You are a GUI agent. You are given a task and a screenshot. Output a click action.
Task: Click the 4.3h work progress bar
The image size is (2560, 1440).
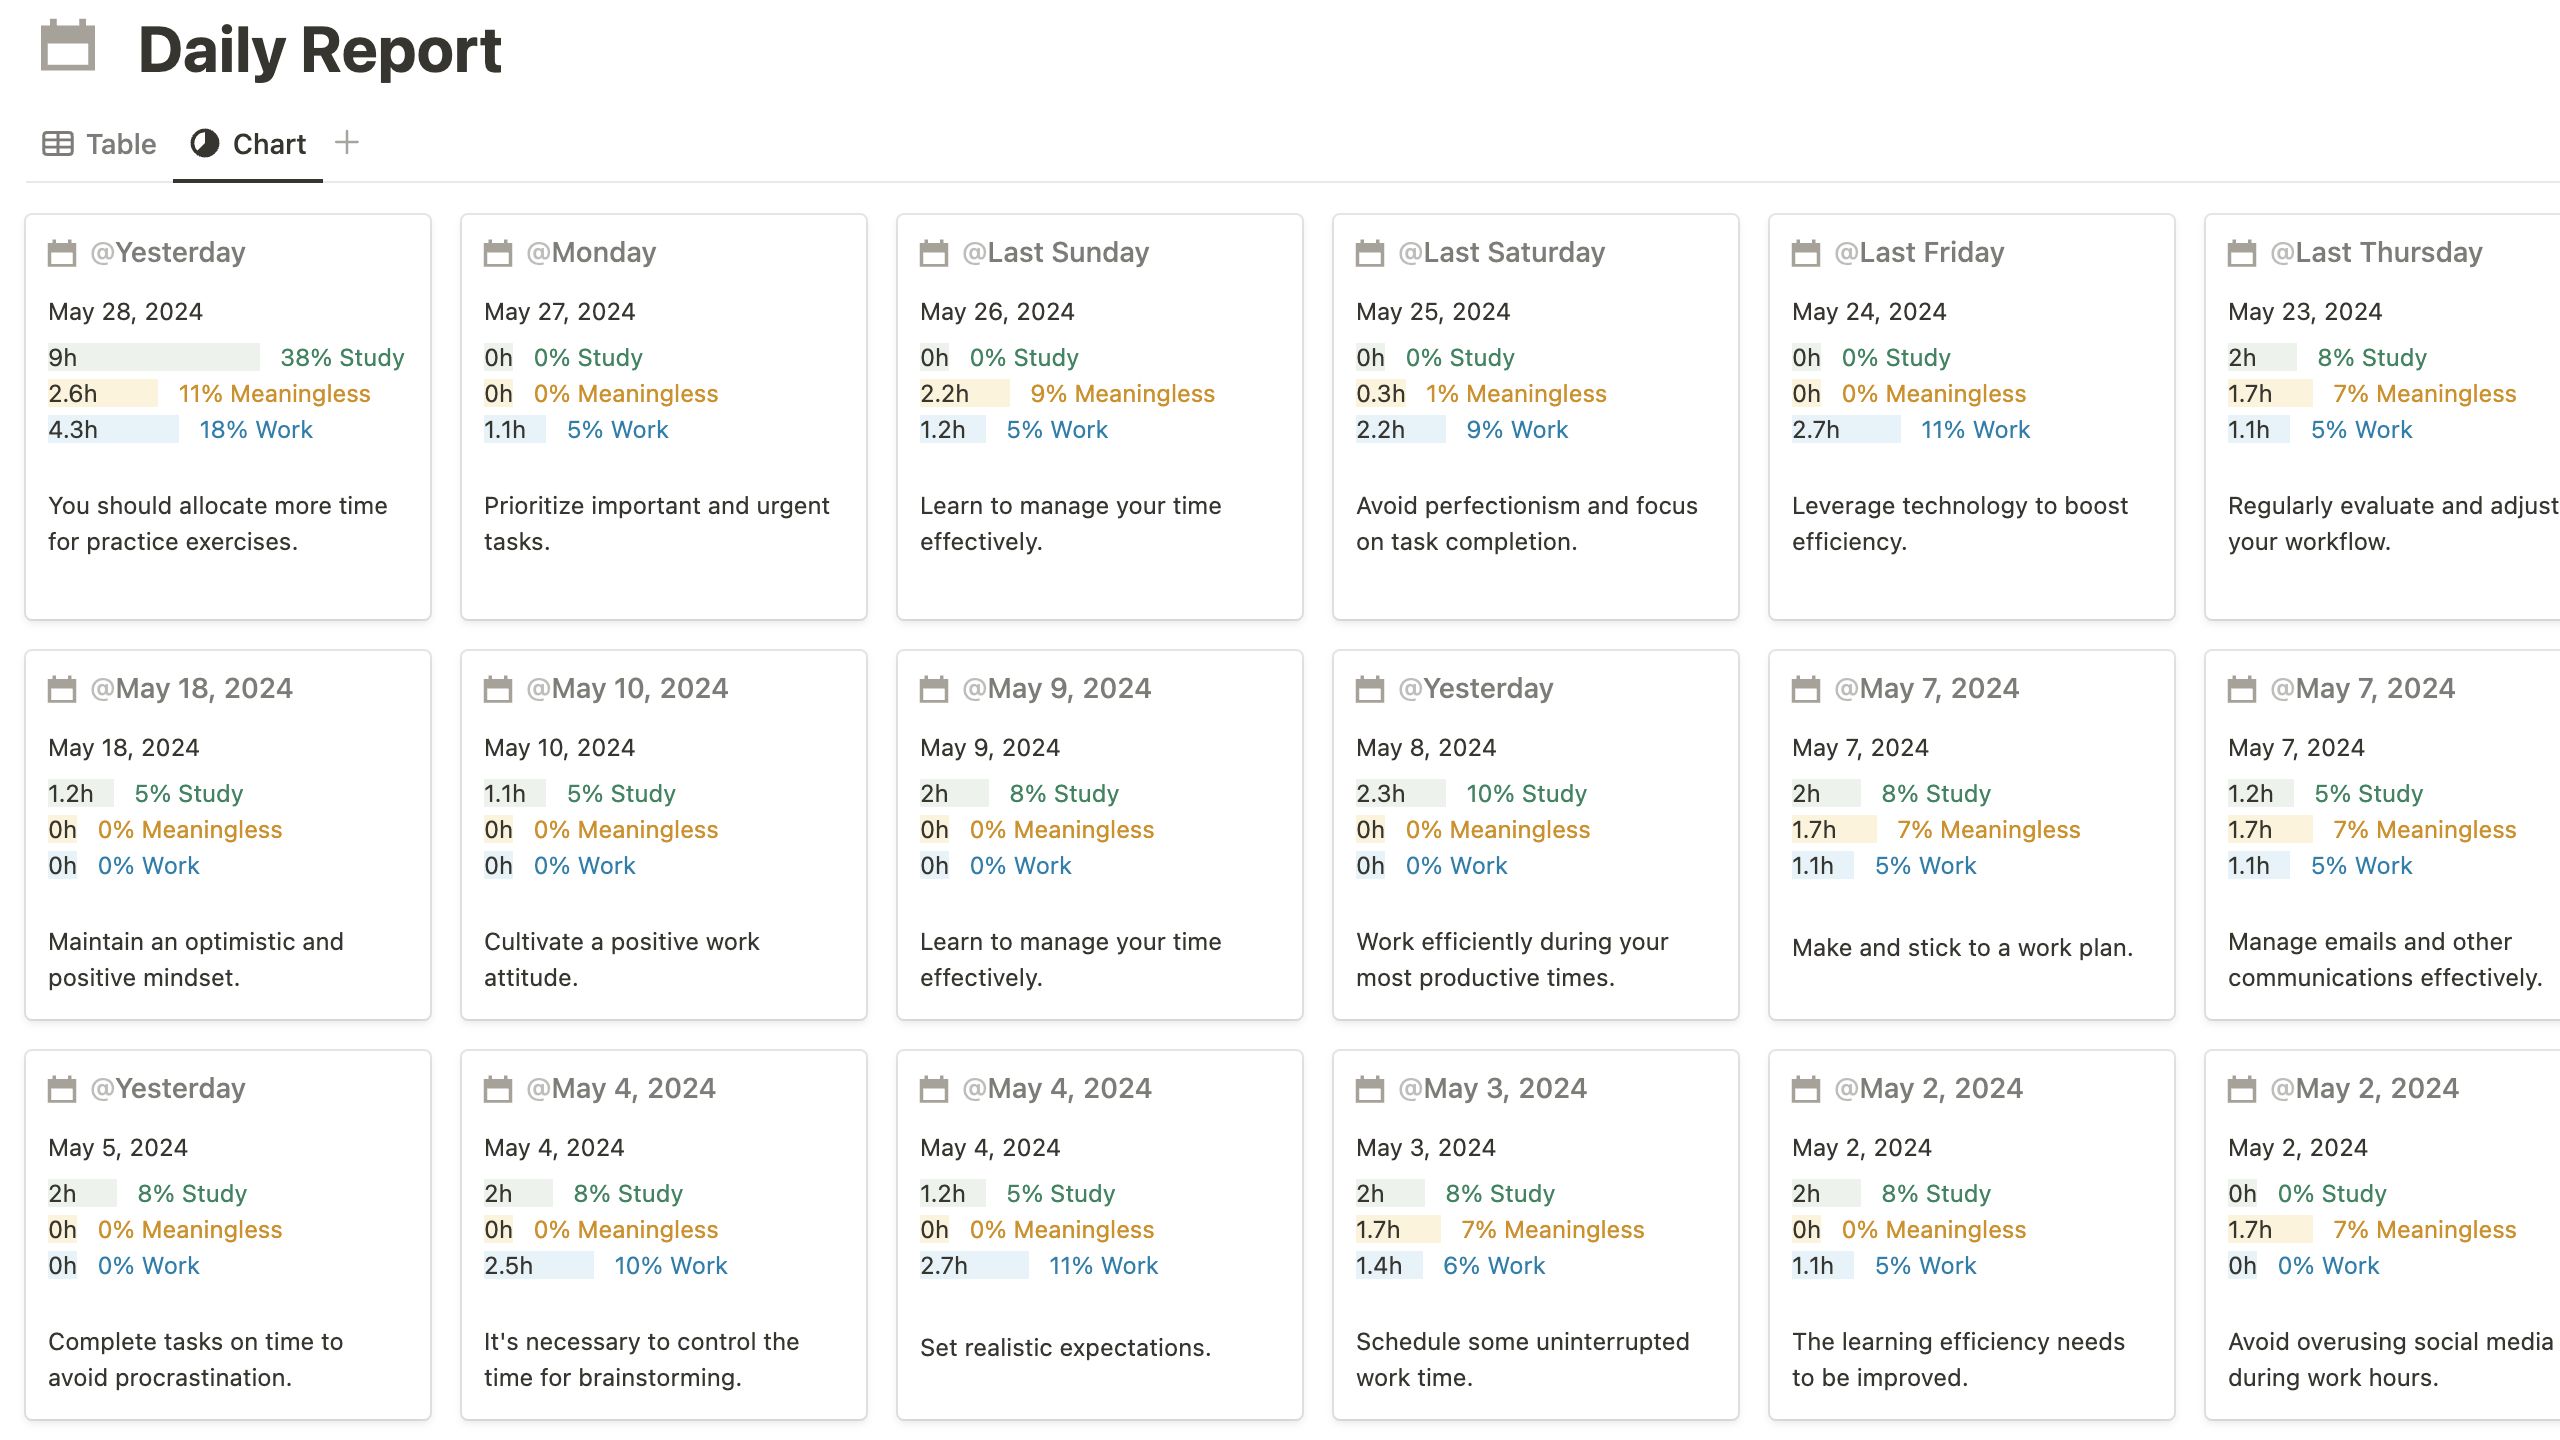113,429
